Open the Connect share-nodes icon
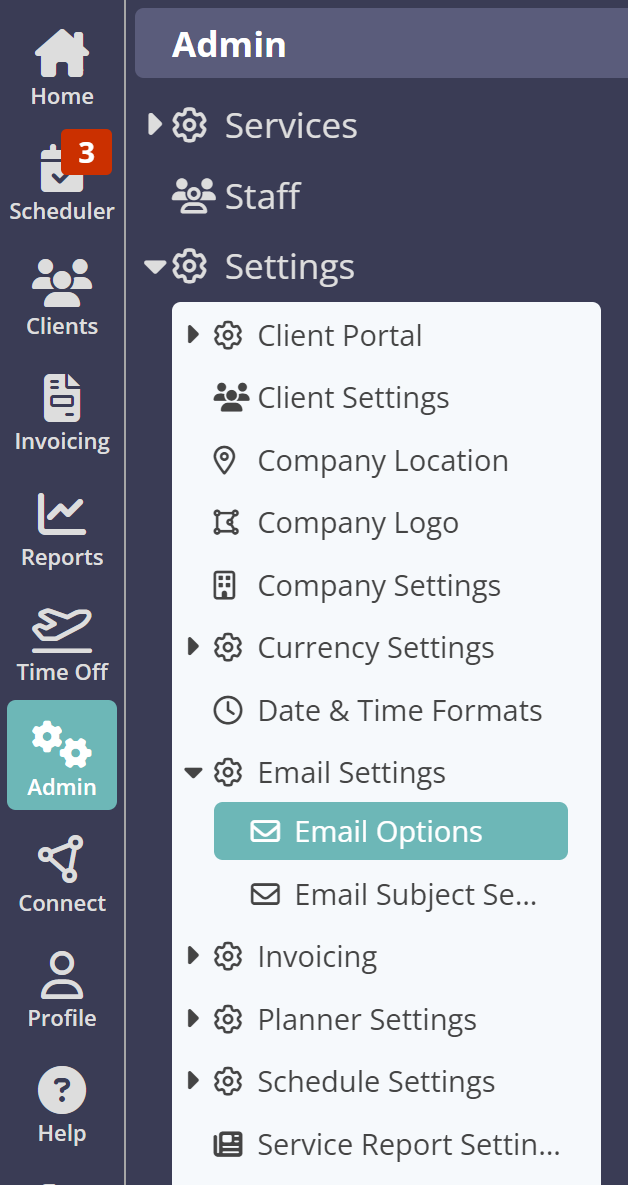 pyautogui.click(x=62, y=859)
